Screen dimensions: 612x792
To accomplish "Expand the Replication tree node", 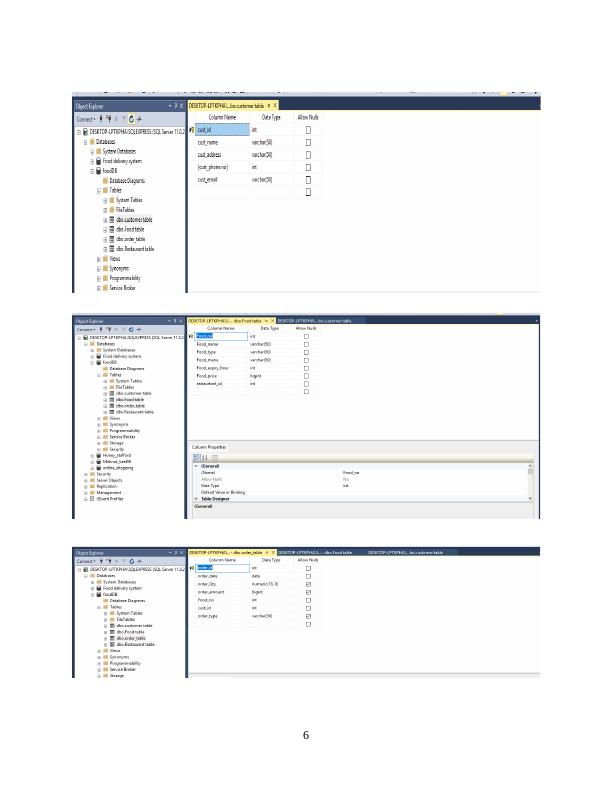I will point(85,488).
